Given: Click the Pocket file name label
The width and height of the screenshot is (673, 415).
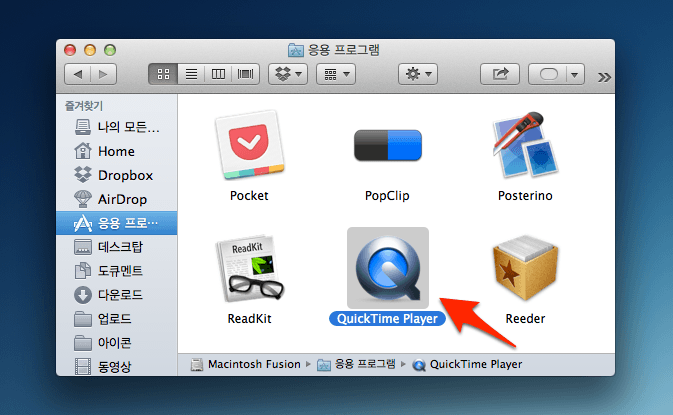Looking at the screenshot, I should point(249,196).
